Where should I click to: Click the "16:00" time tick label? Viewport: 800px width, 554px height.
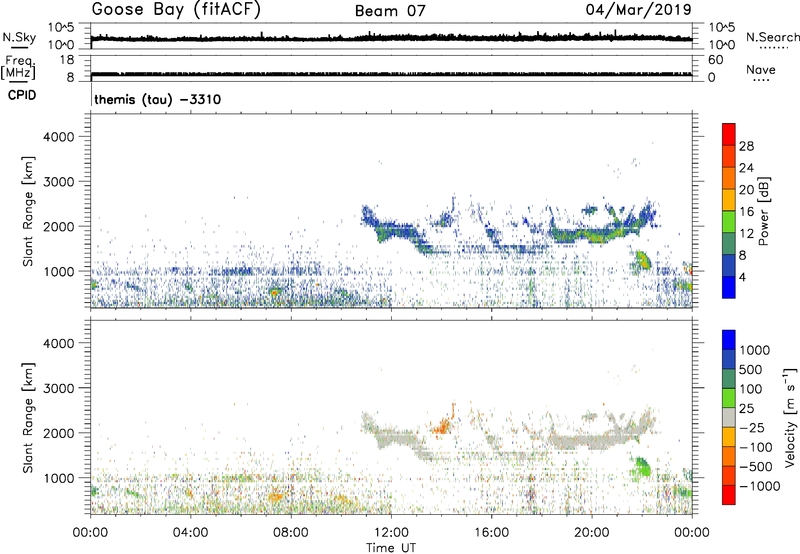491,533
